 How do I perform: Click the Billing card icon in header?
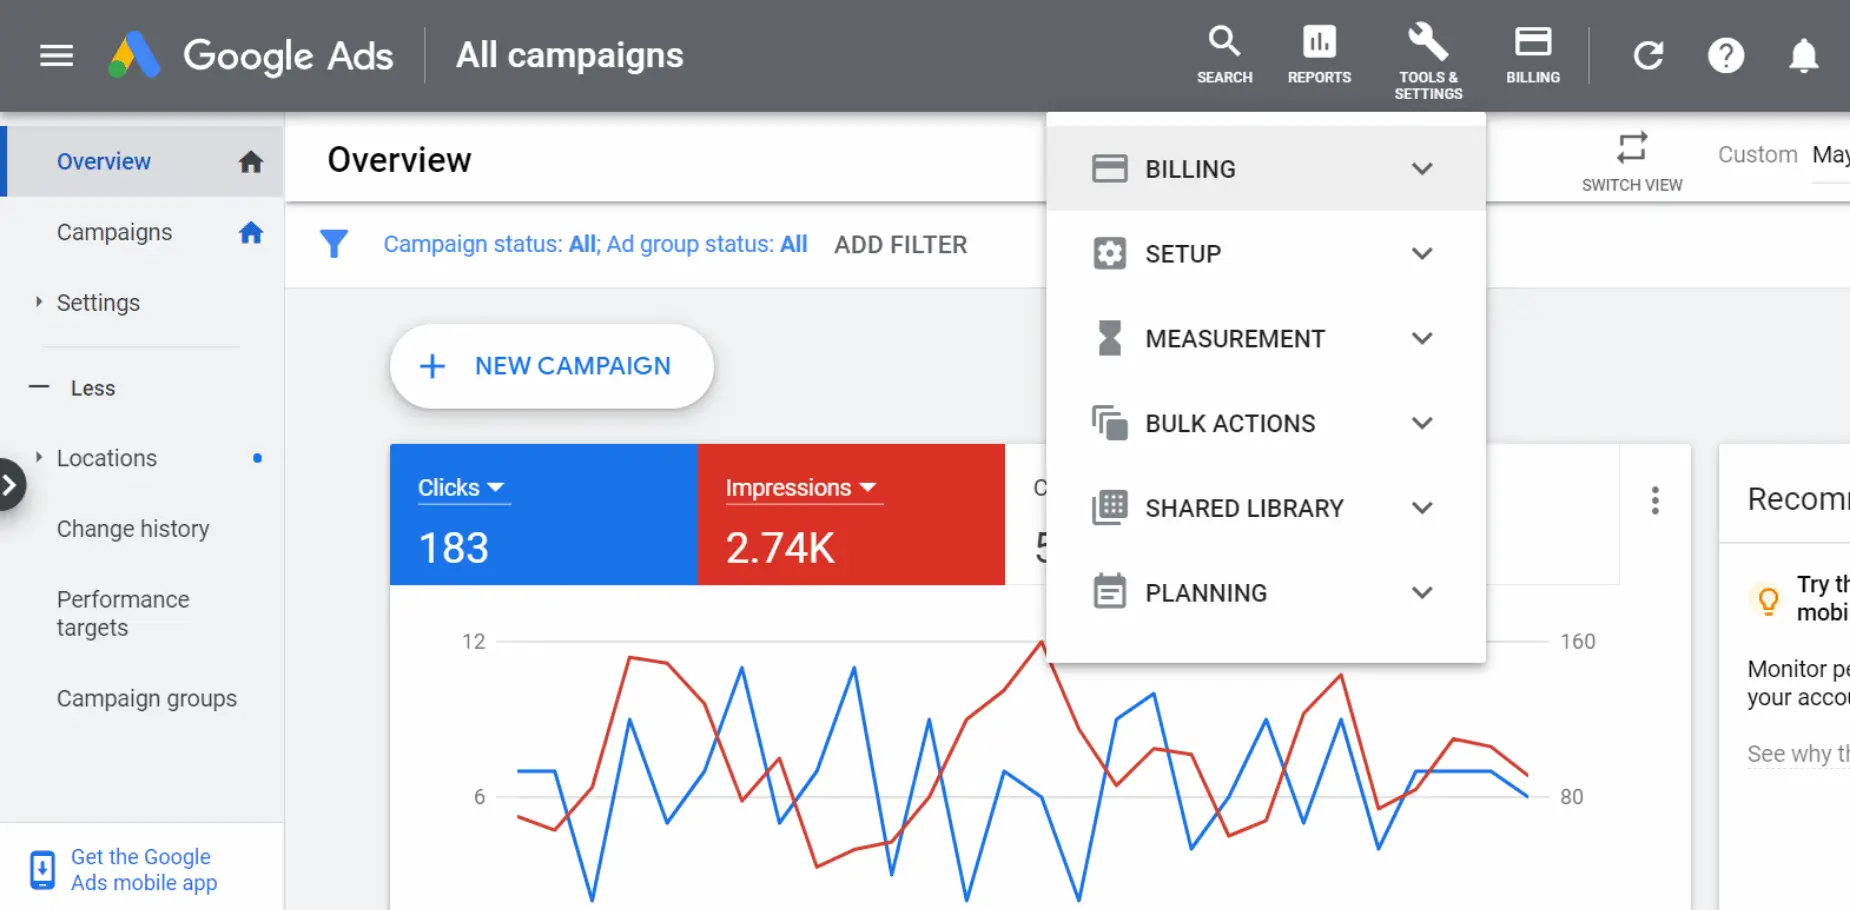click(x=1532, y=42)
